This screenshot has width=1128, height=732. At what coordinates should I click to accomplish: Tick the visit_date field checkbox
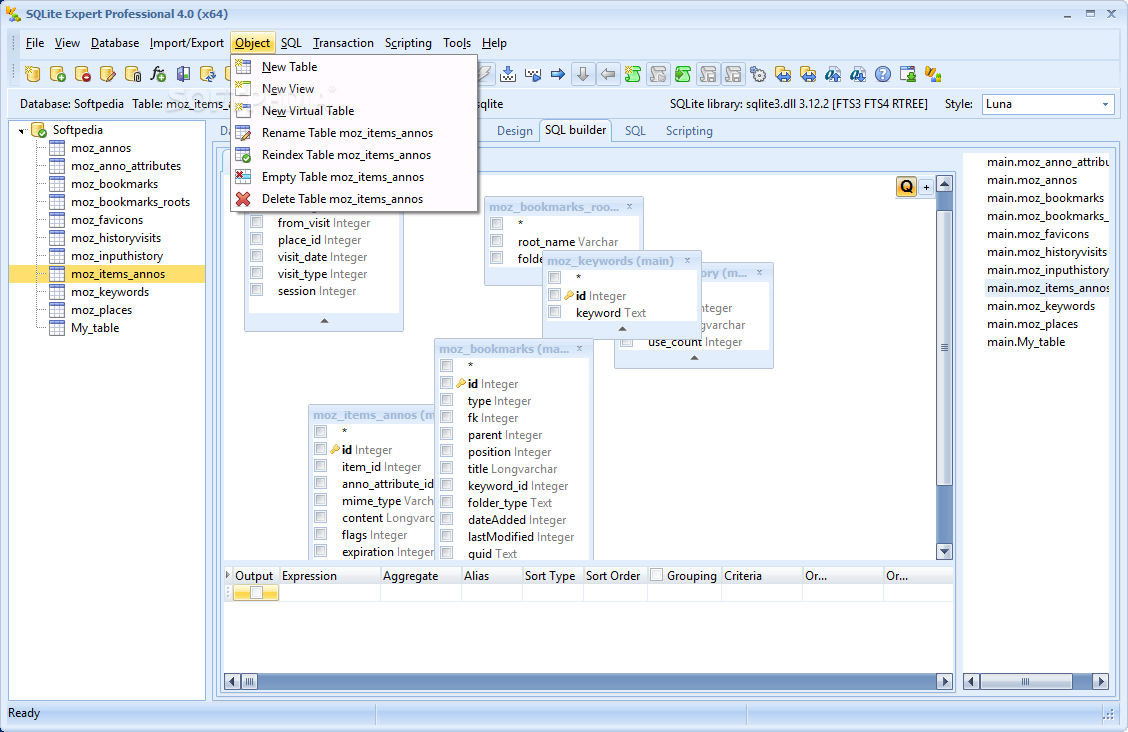(x=256, y=256)
